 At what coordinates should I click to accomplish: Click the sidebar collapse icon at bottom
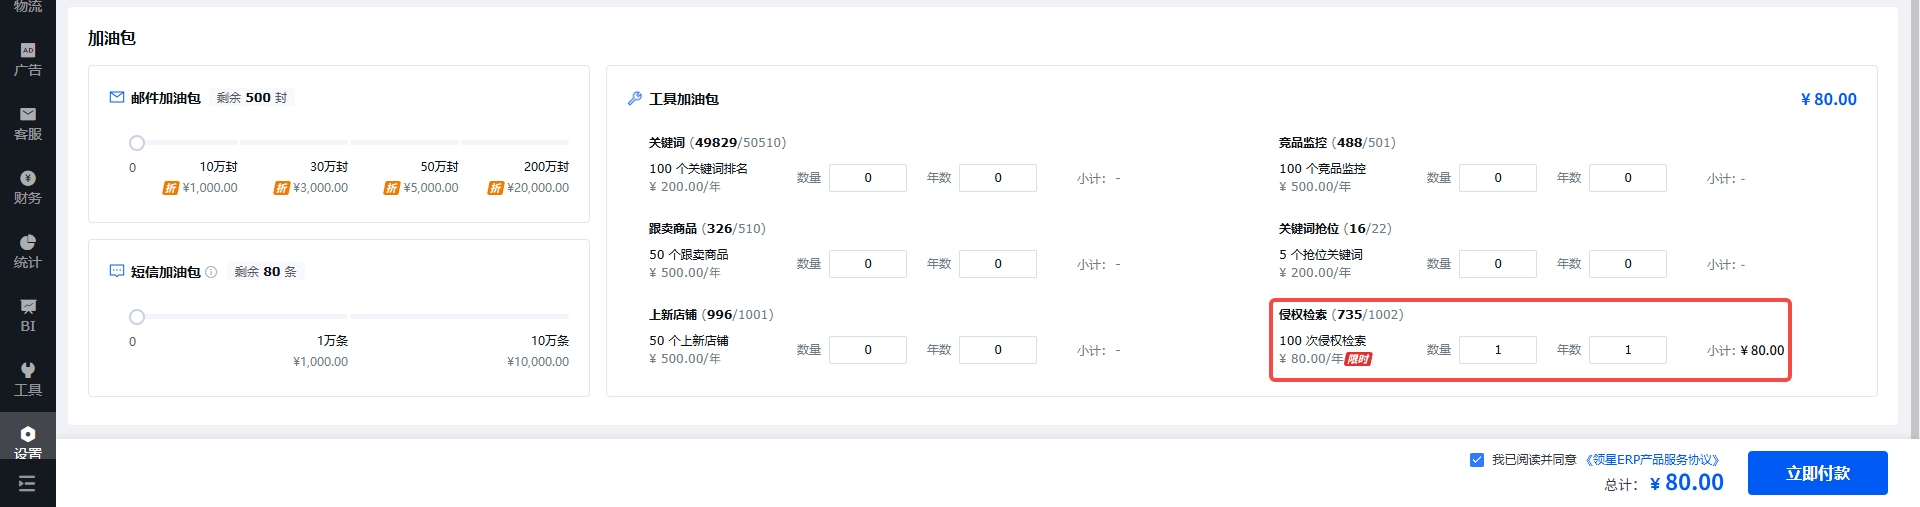click(27, 484)
